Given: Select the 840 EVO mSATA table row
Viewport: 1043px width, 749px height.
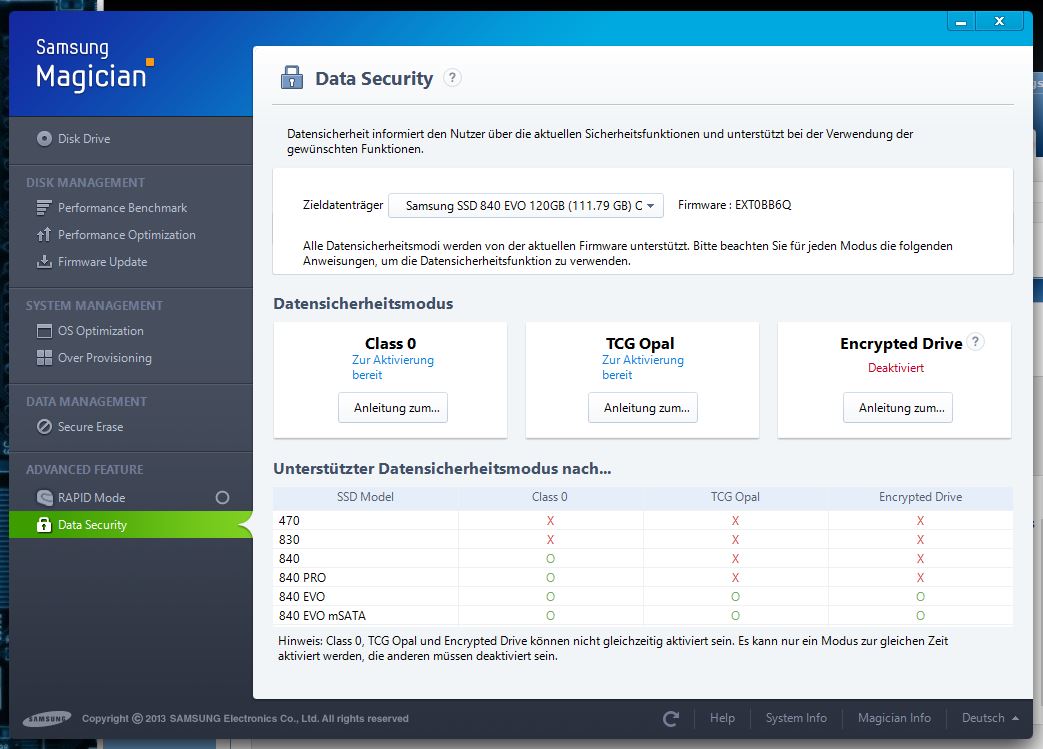Looking at the screenshot, I should 643,615.
